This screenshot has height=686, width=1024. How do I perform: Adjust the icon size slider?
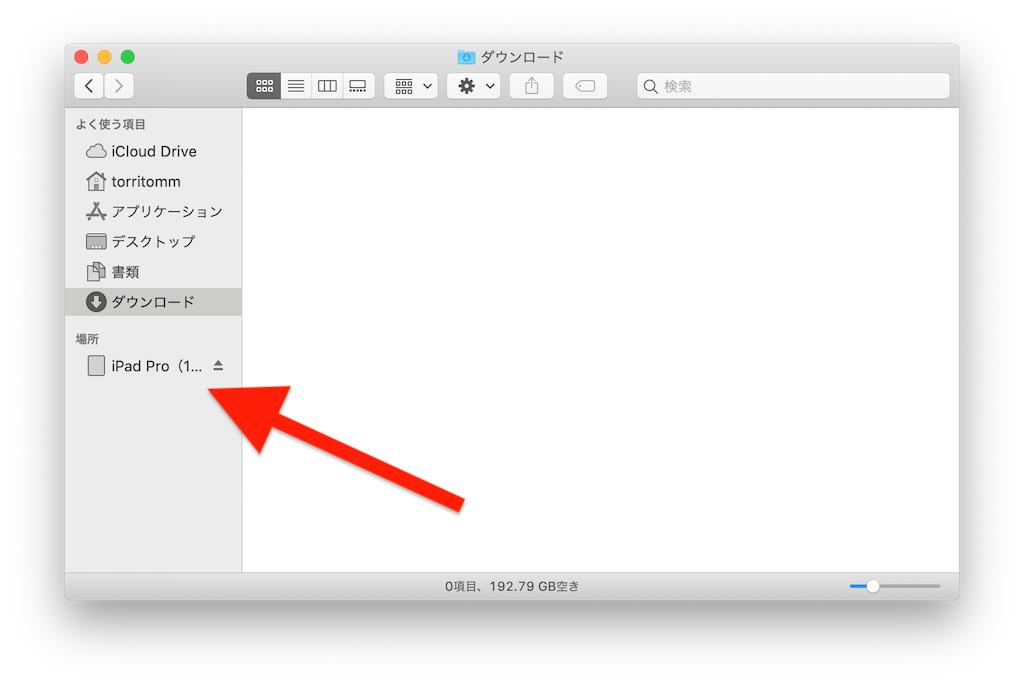tap(873, 586)
